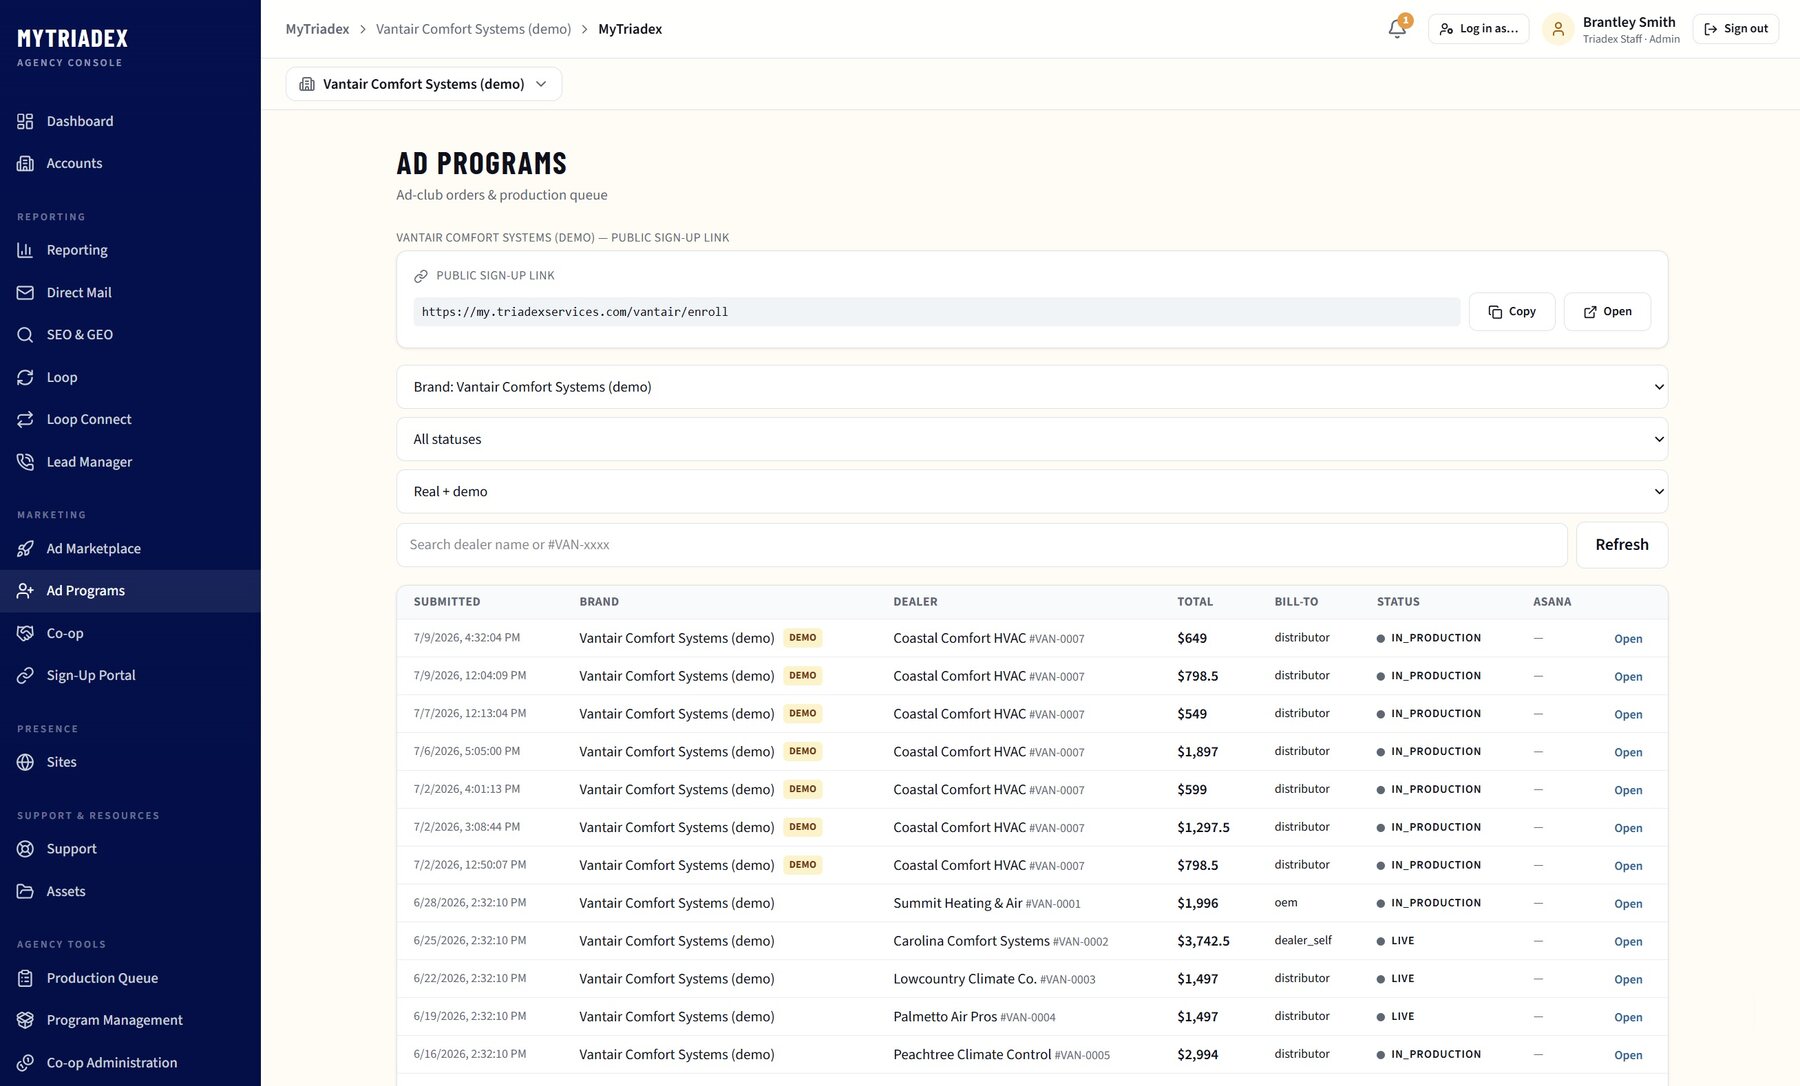Open the Peachtree Climate Control order
Viewport: 1800px width, 1086px height.
(x=1628, y=1055)
